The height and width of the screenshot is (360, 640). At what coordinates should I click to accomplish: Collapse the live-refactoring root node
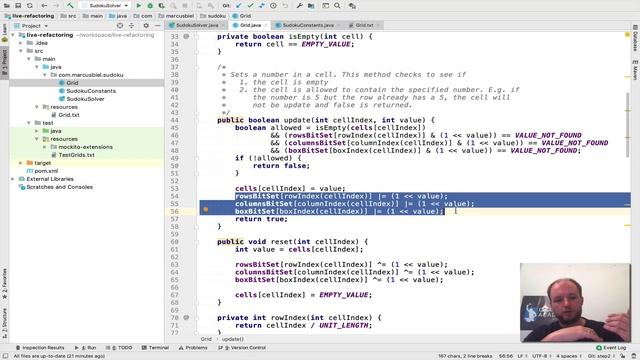(13, 35)
